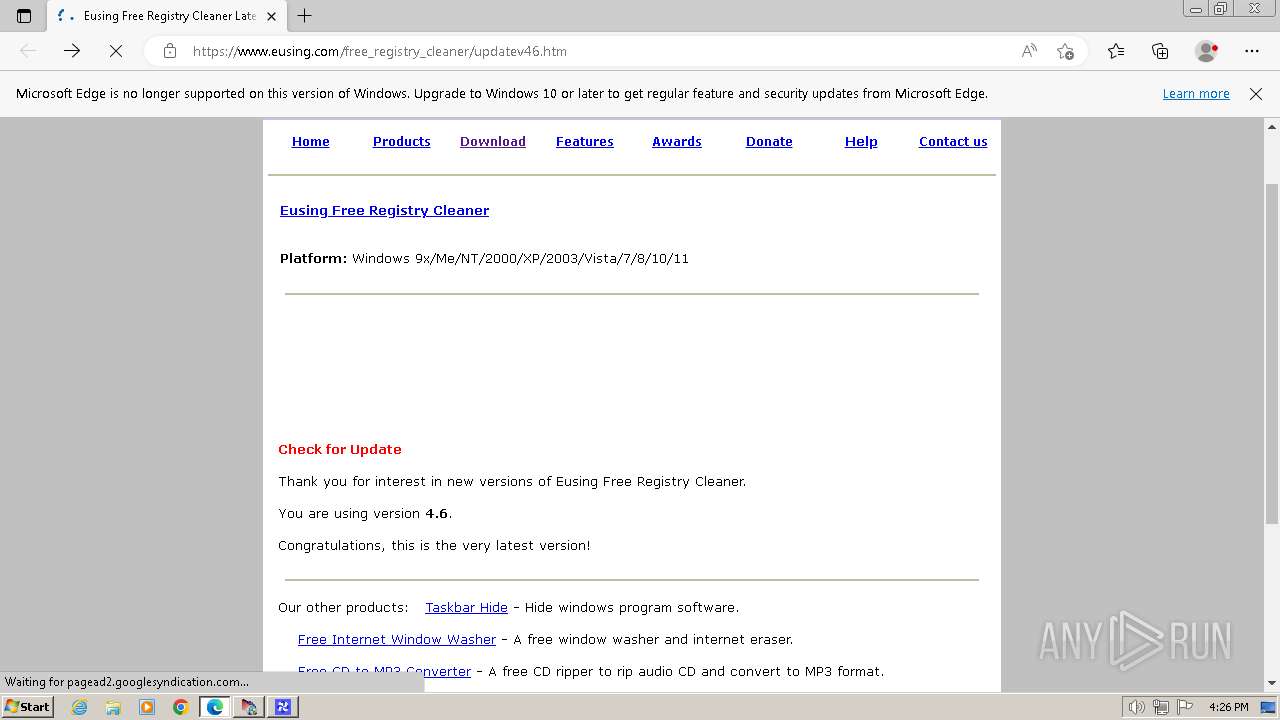1280x720 pixels.
Task: Close the Eusing Free Registry Cleaner tab
Action: [x=272, y=16]
